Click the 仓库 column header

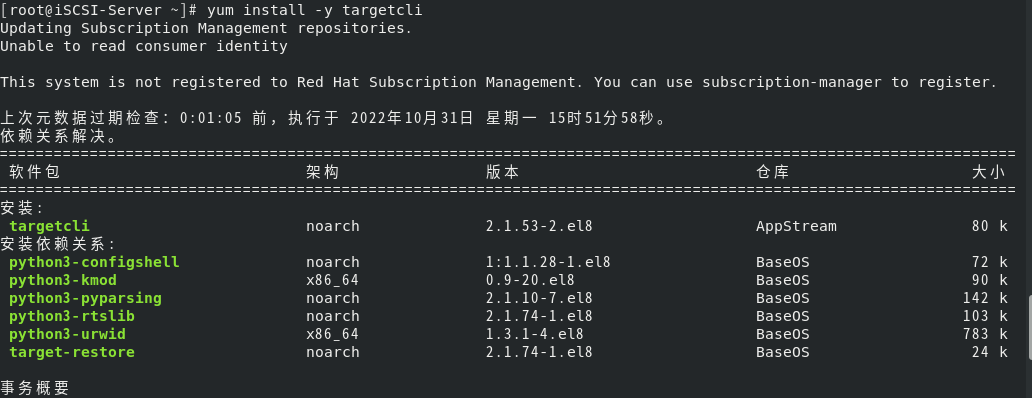click(x=773, y=172)
